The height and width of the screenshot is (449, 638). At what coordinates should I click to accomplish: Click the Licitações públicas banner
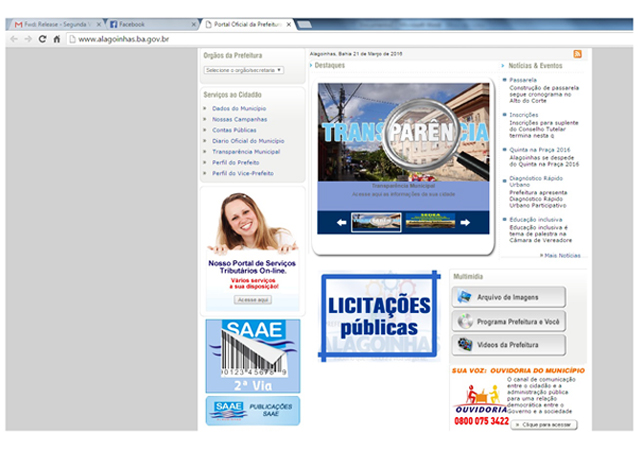pyautogui.click(x=379, y=316)
